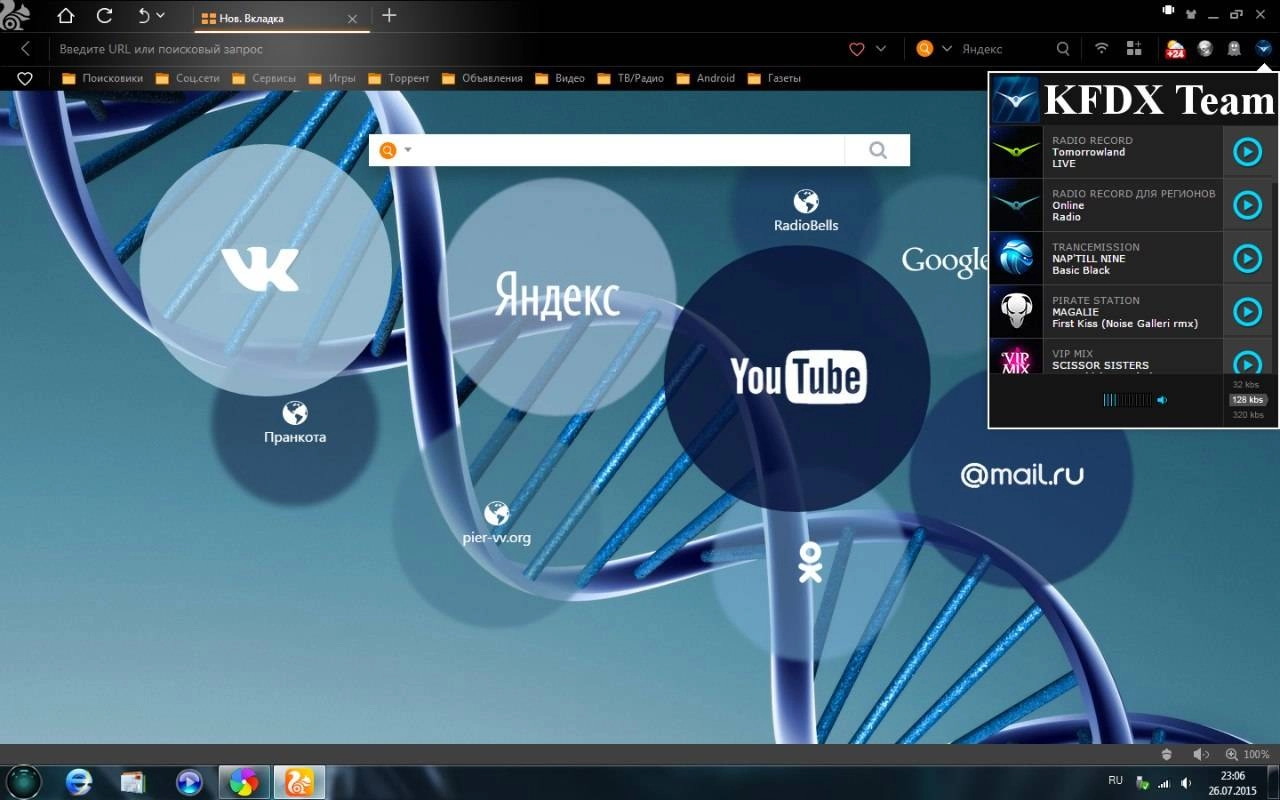Image resolution: width=1280 pixels, height=800 pixels.
Task: Add page to favorites heart icon
Action: (856, 48)
